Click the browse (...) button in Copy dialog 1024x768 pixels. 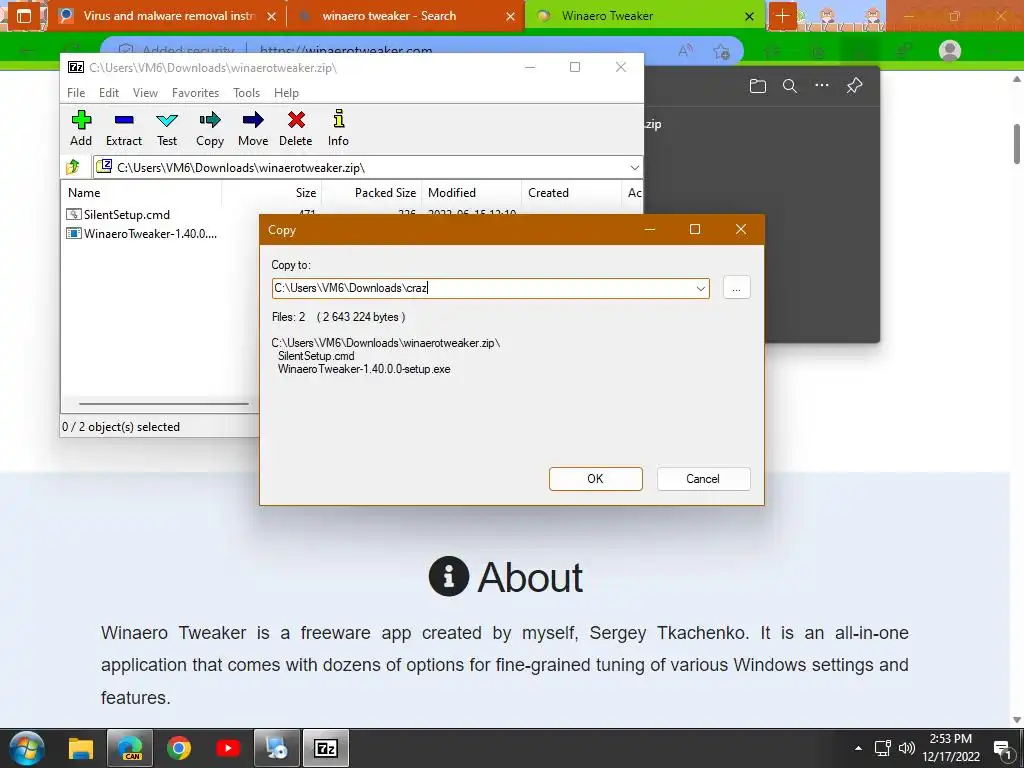tap(737, 288)
